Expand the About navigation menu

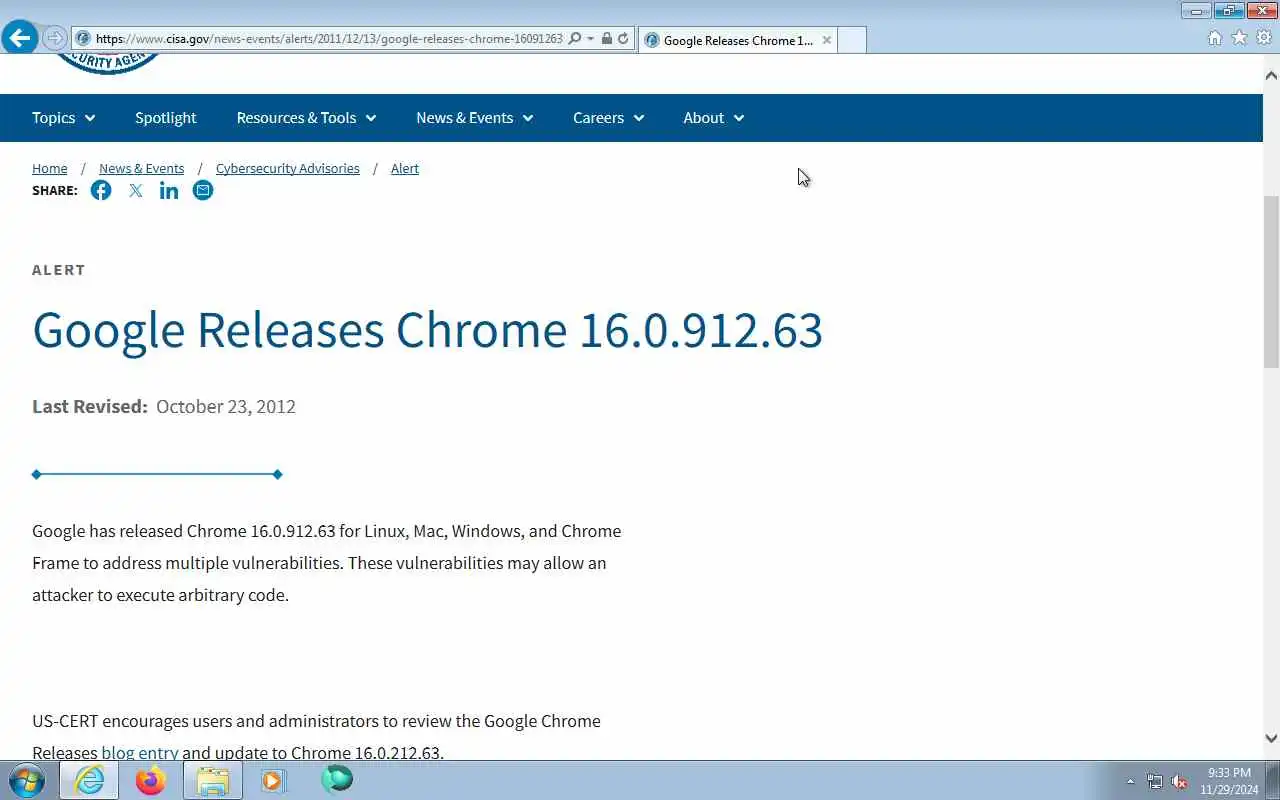pos(713,118)
